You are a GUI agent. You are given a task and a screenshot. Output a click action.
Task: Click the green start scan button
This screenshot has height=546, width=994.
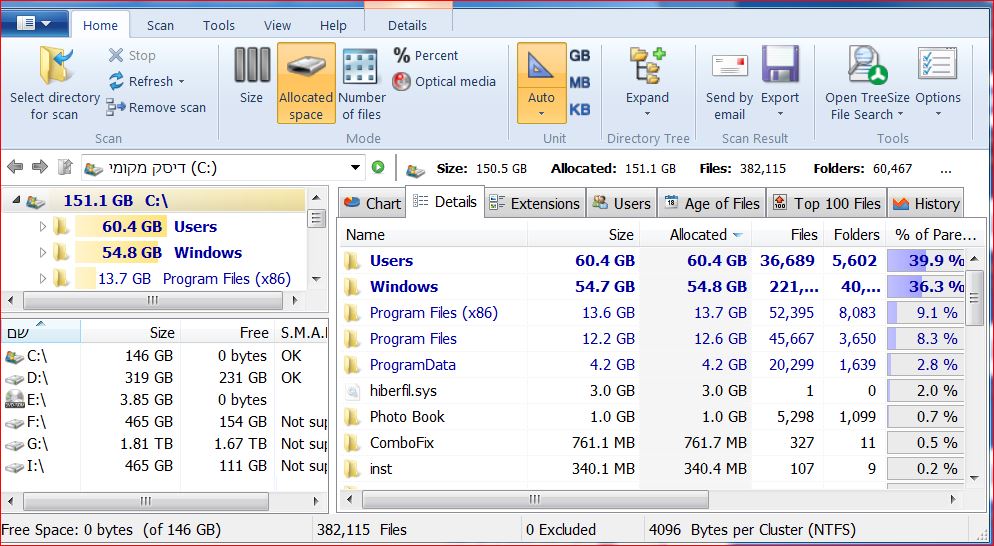coord(378,167)
